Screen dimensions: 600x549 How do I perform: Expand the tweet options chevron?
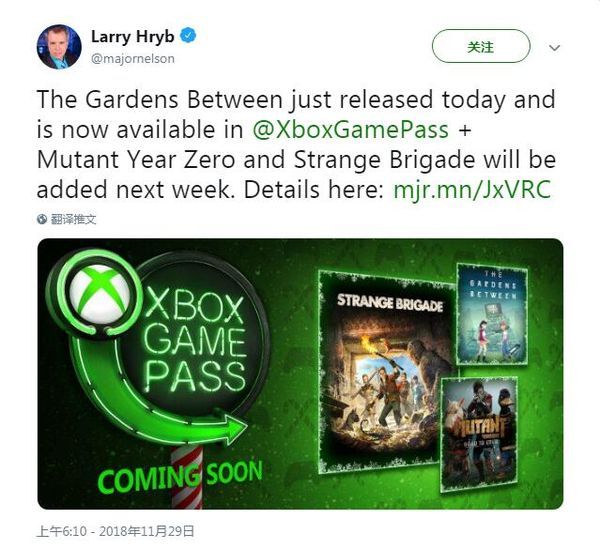(x=554, y=48)
